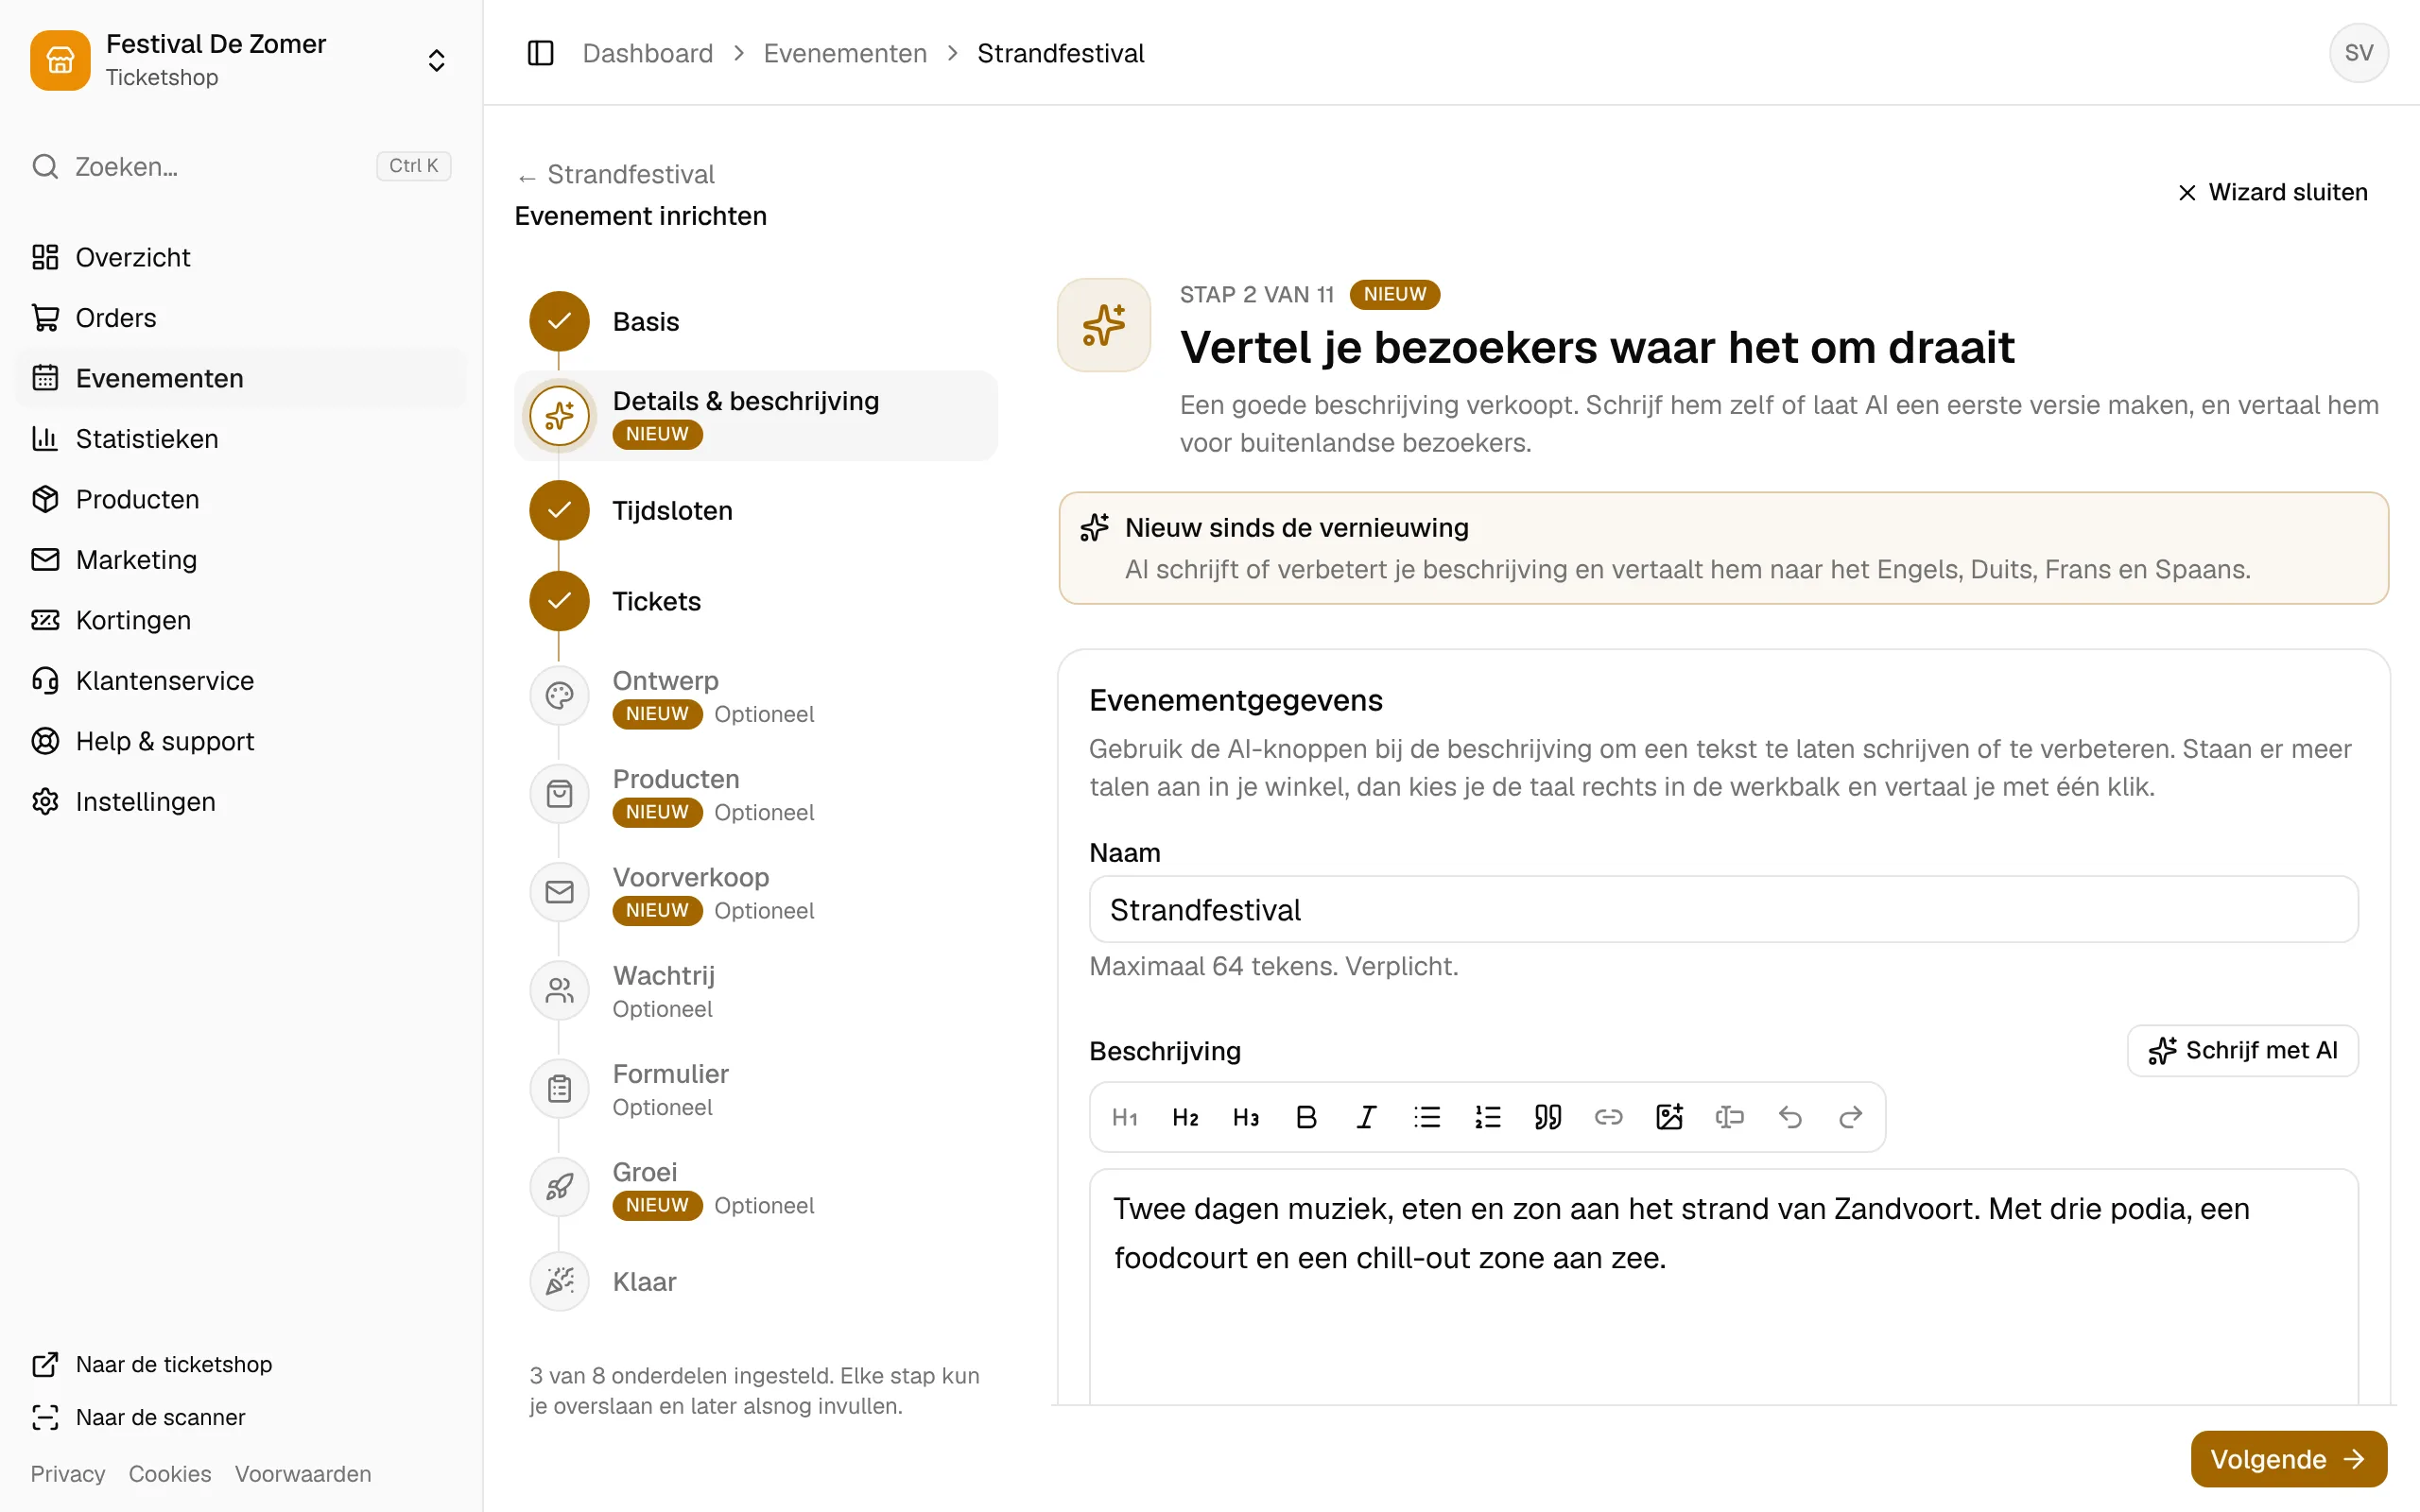Open Evenementen breadcrumb link
Screen dimensions: 2420x1512
(x=845, y=53)
